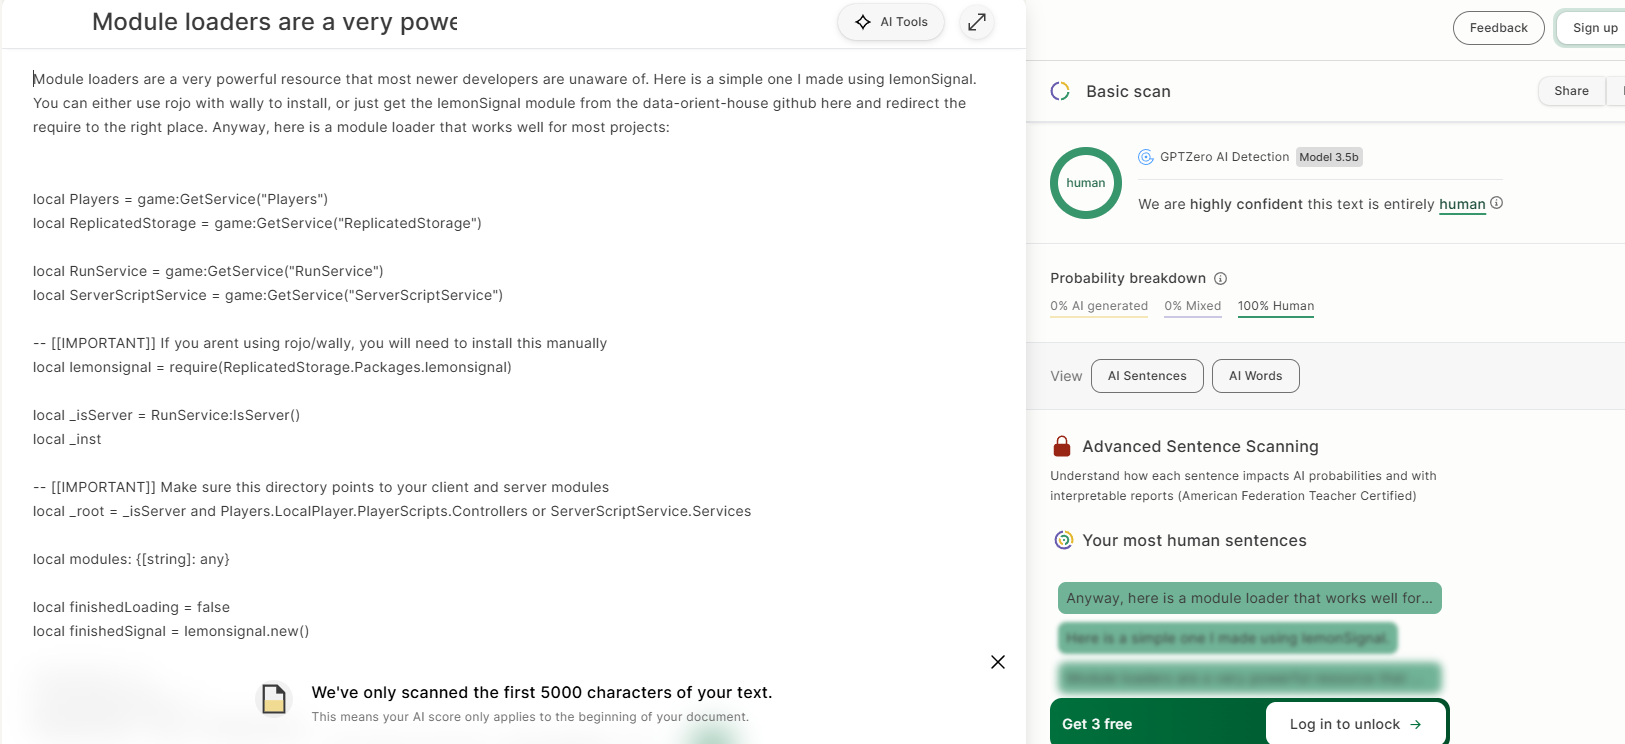Viewport: 1625px width, 744px height.
Task: Click the underlined human link
Action: pos(1462,204)
